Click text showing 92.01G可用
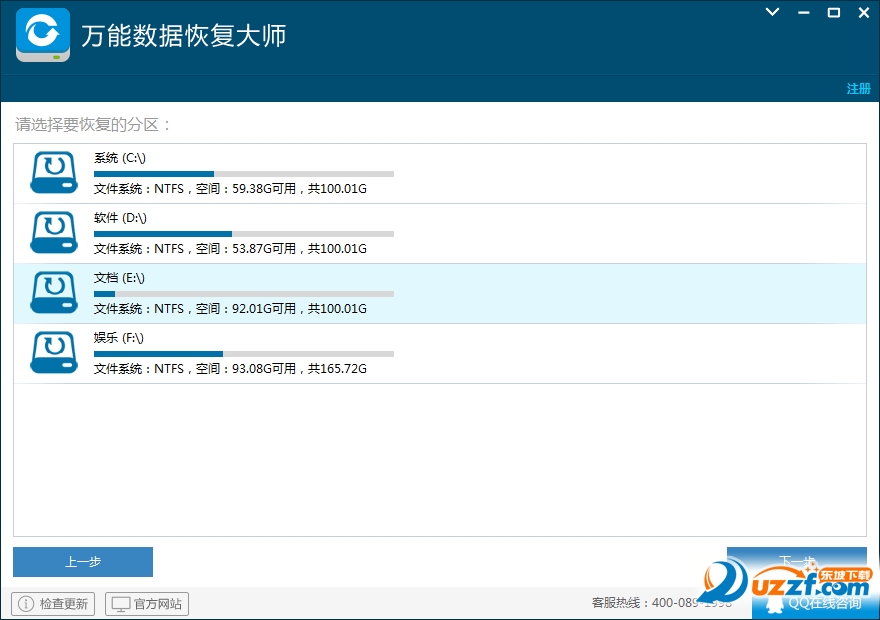 click(x=264, y=309)
